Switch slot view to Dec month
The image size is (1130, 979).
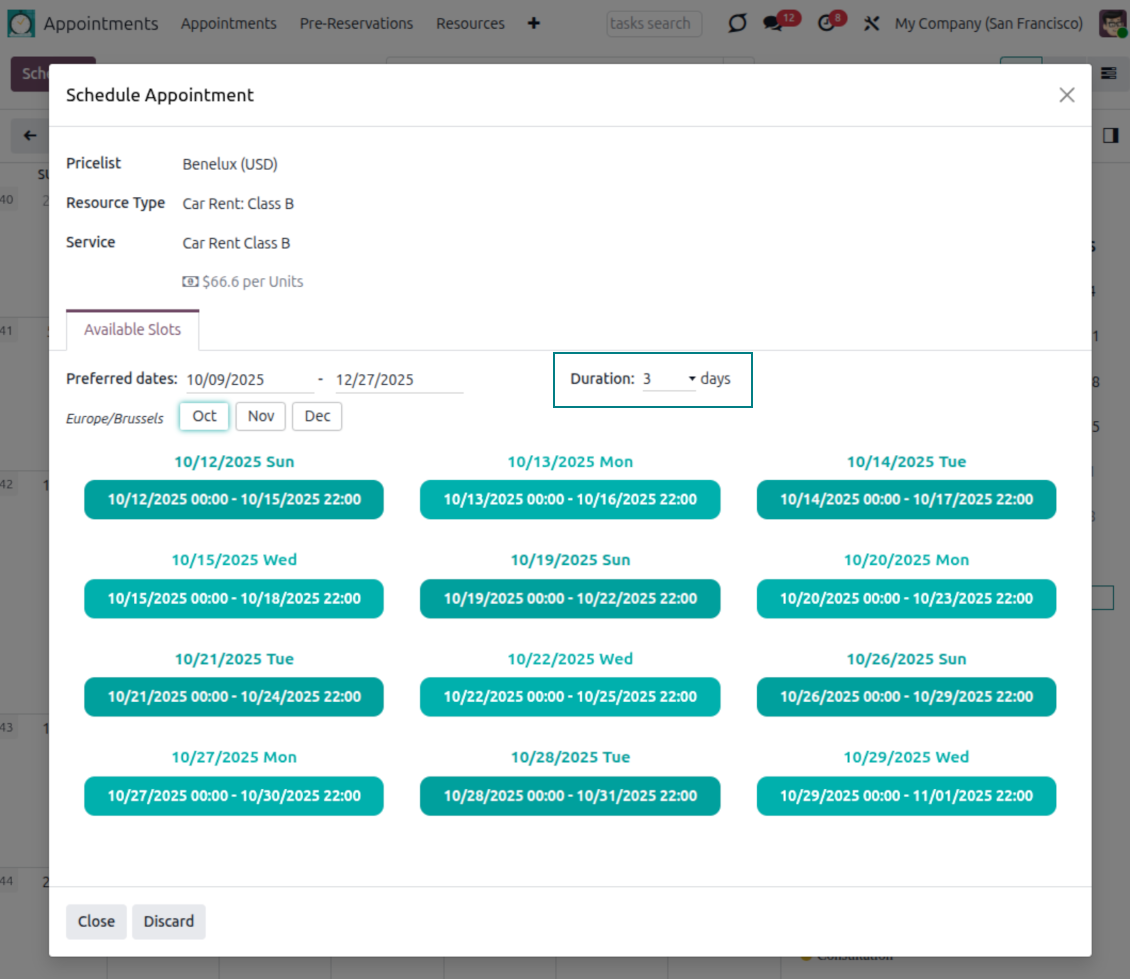(x=317, y=416)
